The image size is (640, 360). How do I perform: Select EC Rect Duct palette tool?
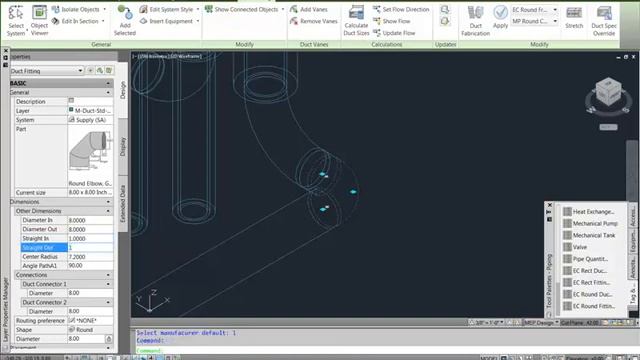tap(585, 271)
